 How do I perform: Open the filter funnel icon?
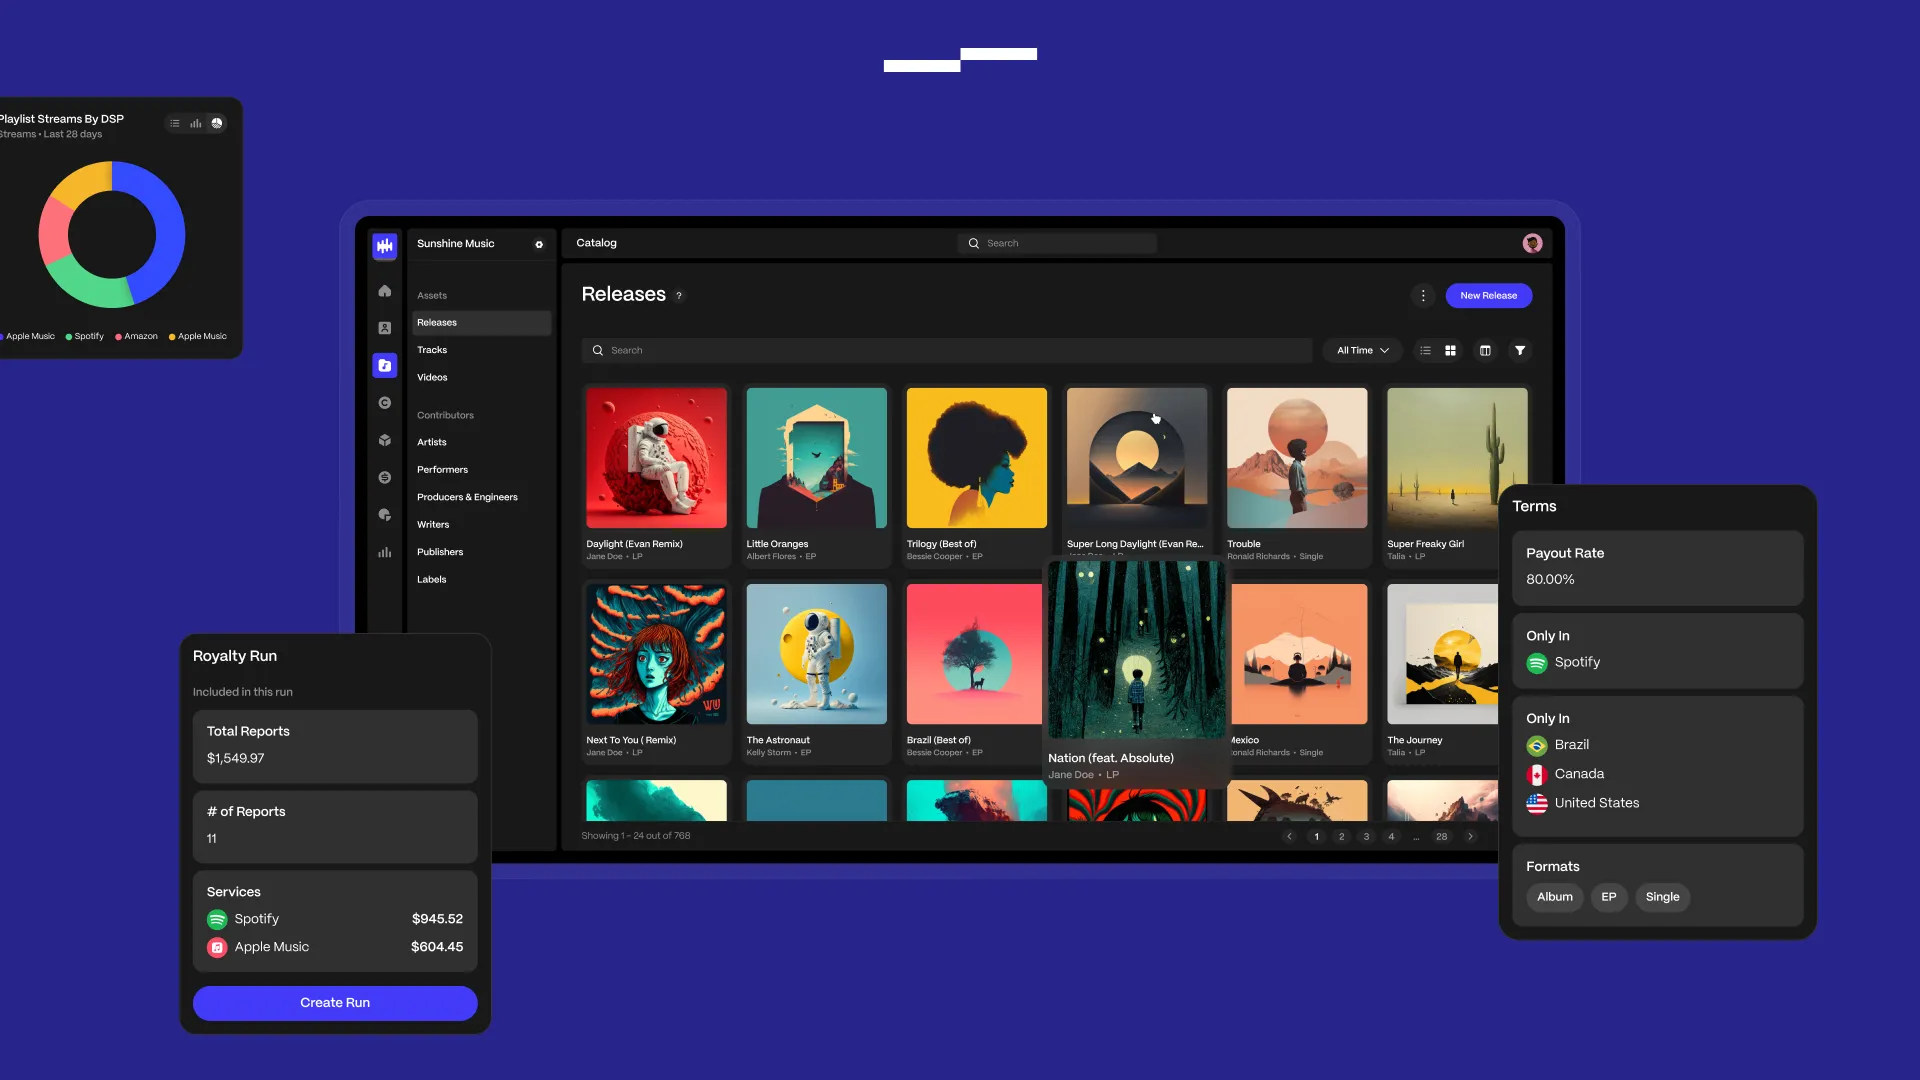pos(1520,351)
